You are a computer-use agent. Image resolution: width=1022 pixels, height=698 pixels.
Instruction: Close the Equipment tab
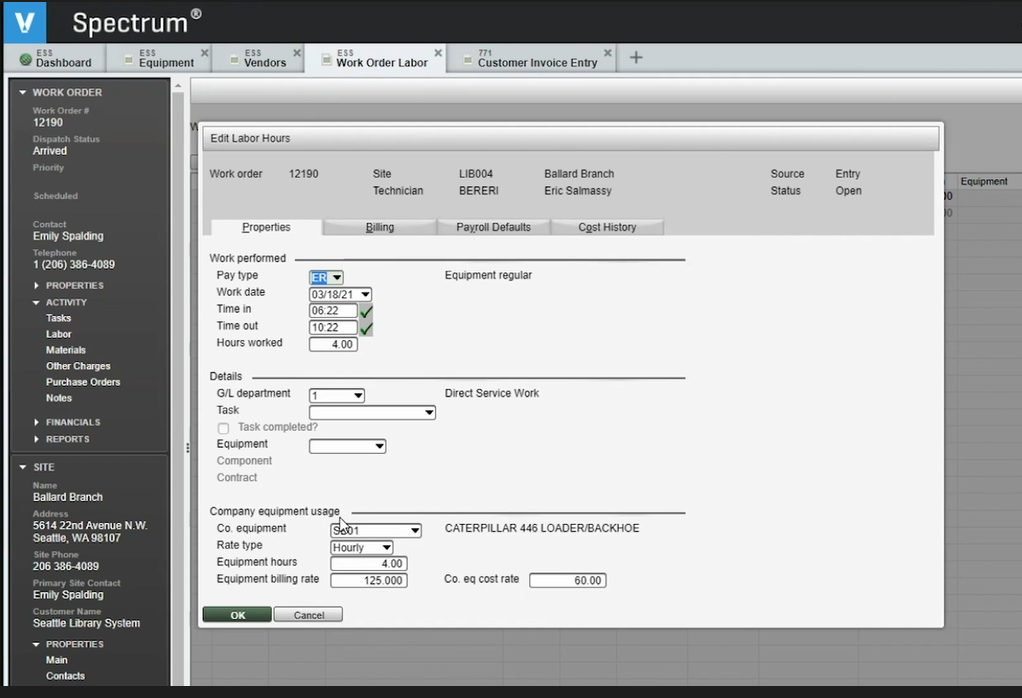click(204, 53)
